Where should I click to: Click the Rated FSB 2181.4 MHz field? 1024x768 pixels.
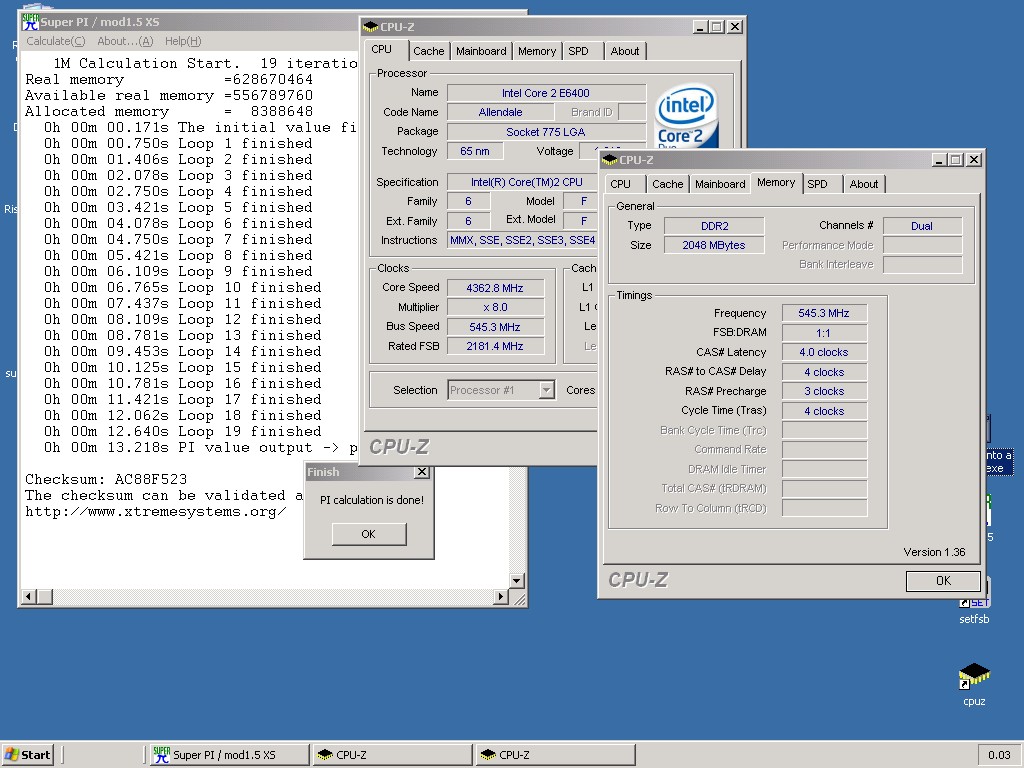coord(495,346)
